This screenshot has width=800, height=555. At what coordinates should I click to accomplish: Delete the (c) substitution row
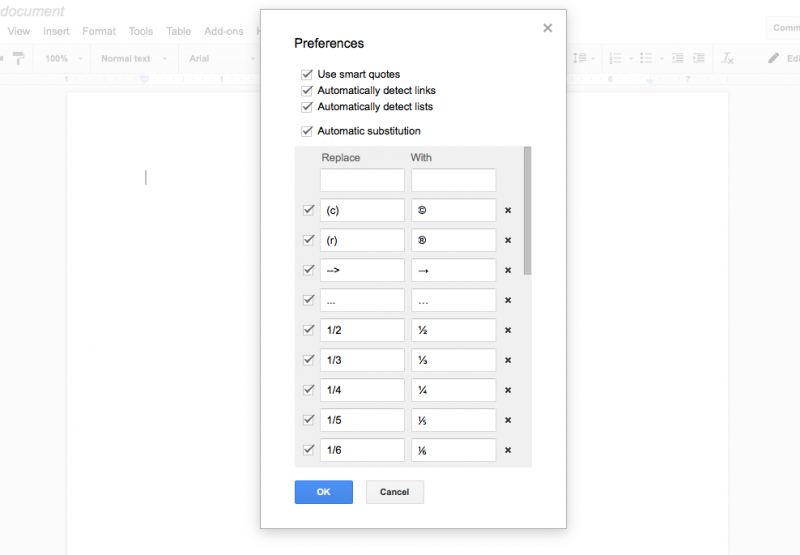(508, 211)
